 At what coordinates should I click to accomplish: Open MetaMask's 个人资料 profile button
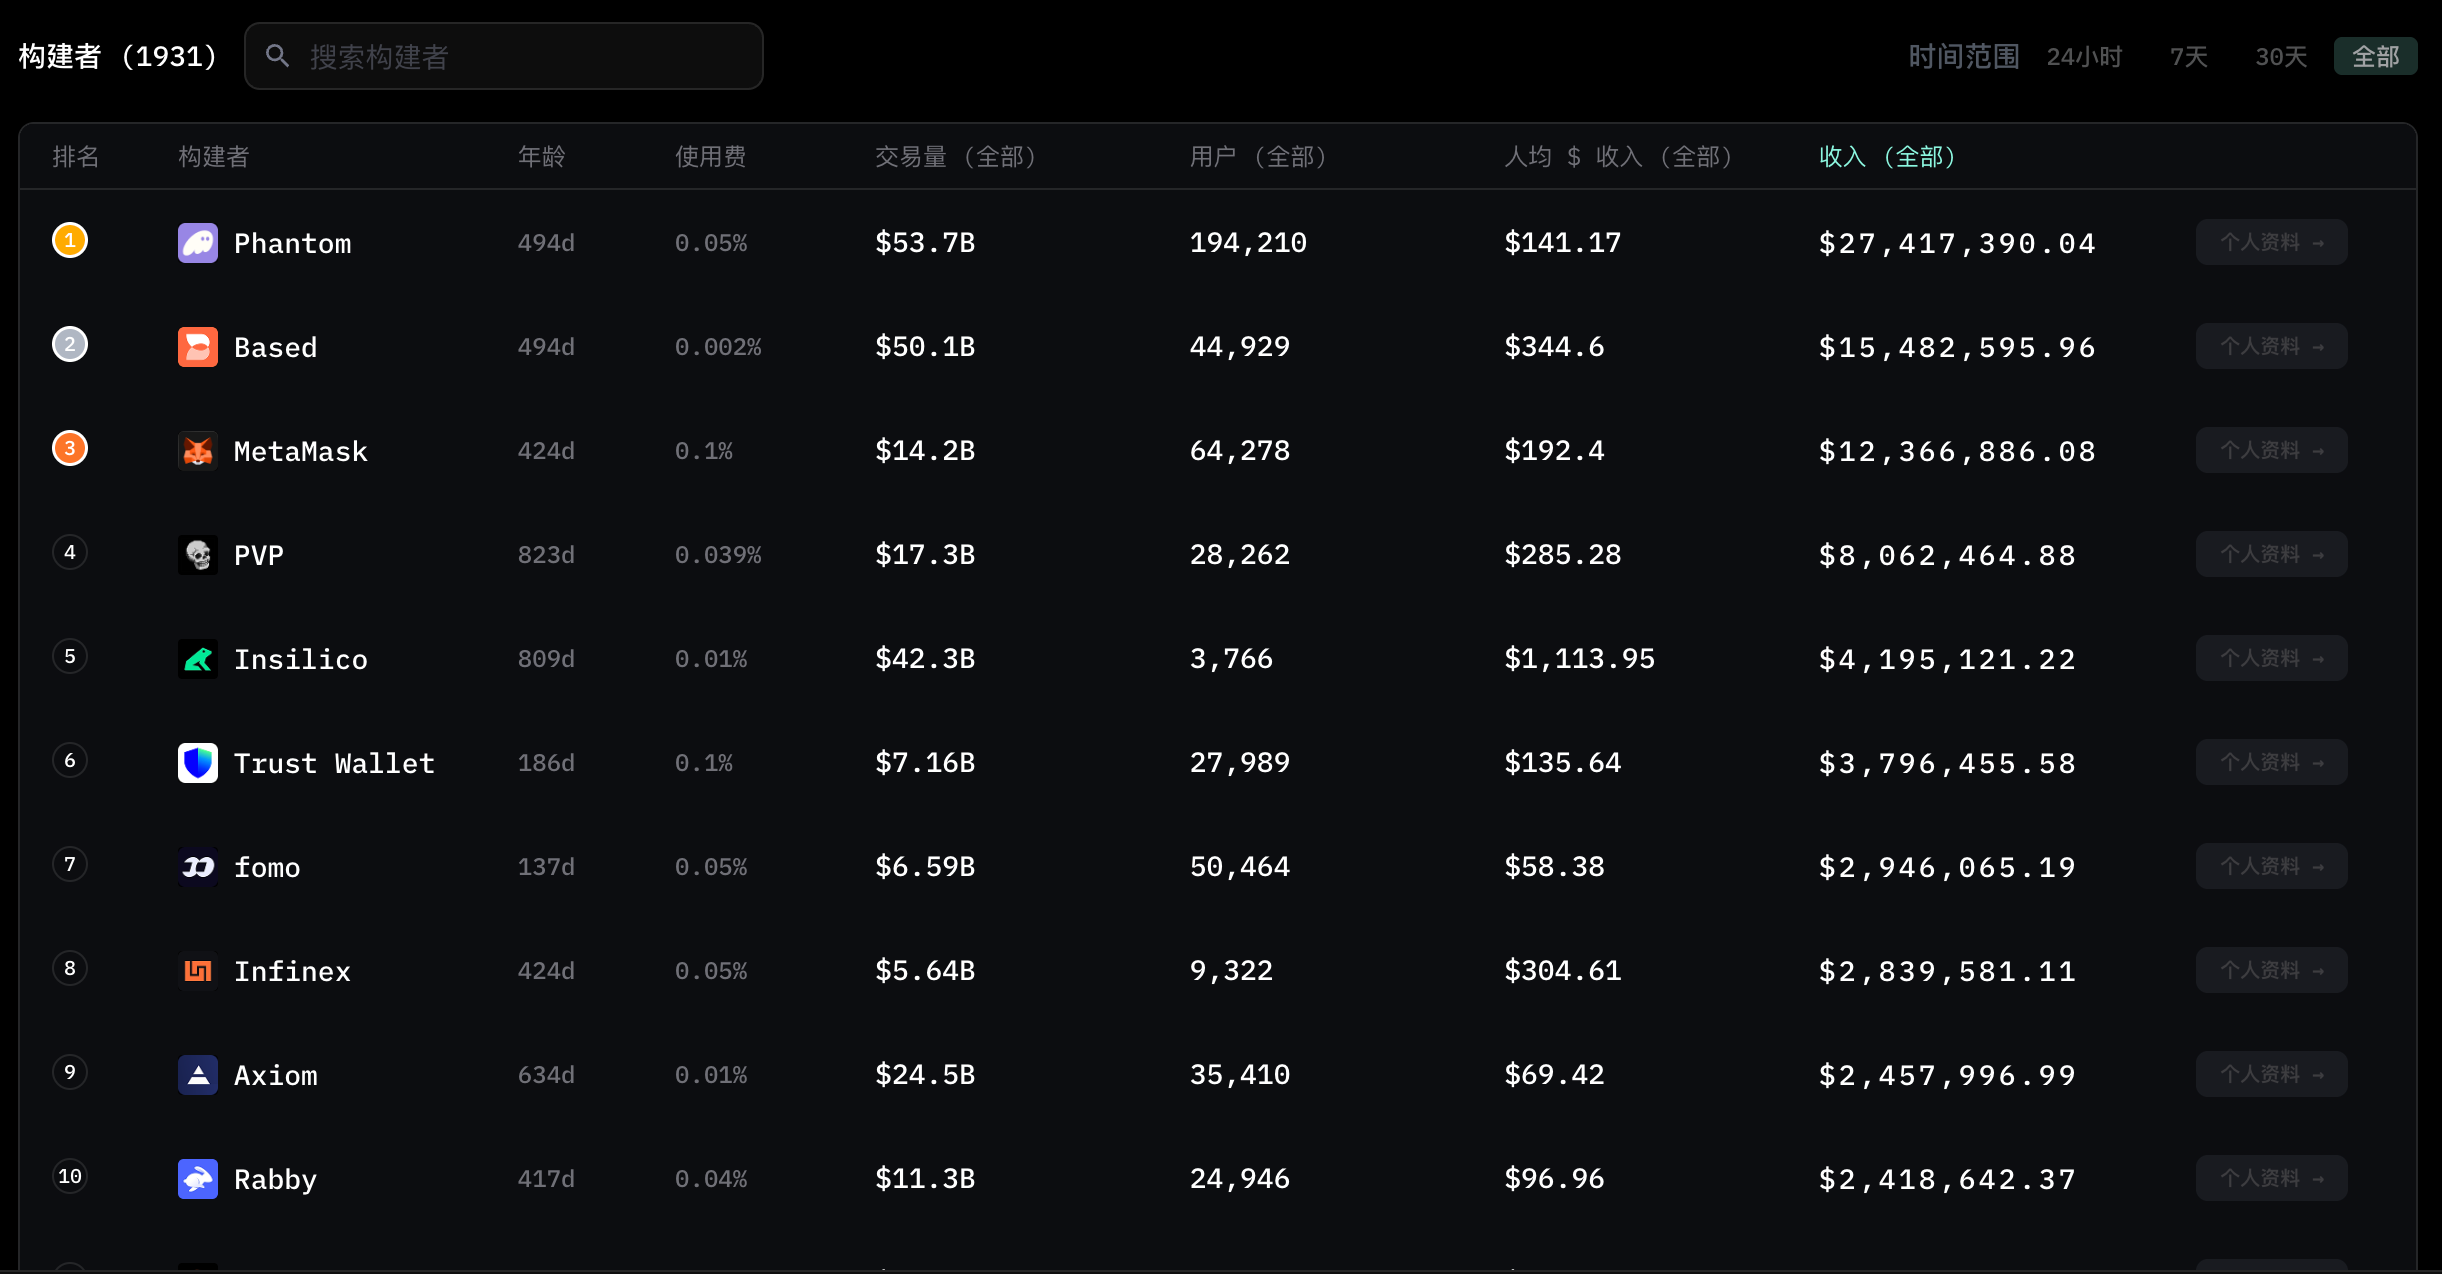2271,450
